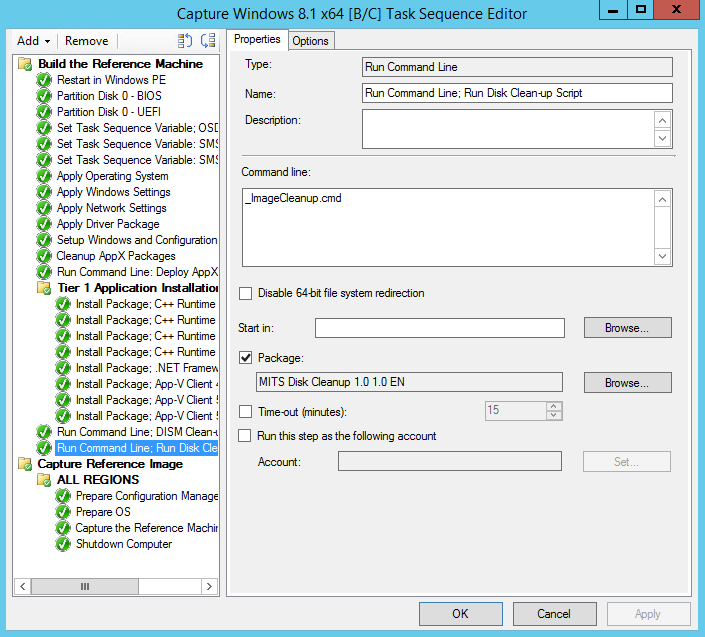This screenshot has width=705, height=637.
Task: Select the Apply Driver Package step
Action: click(108, 224)
